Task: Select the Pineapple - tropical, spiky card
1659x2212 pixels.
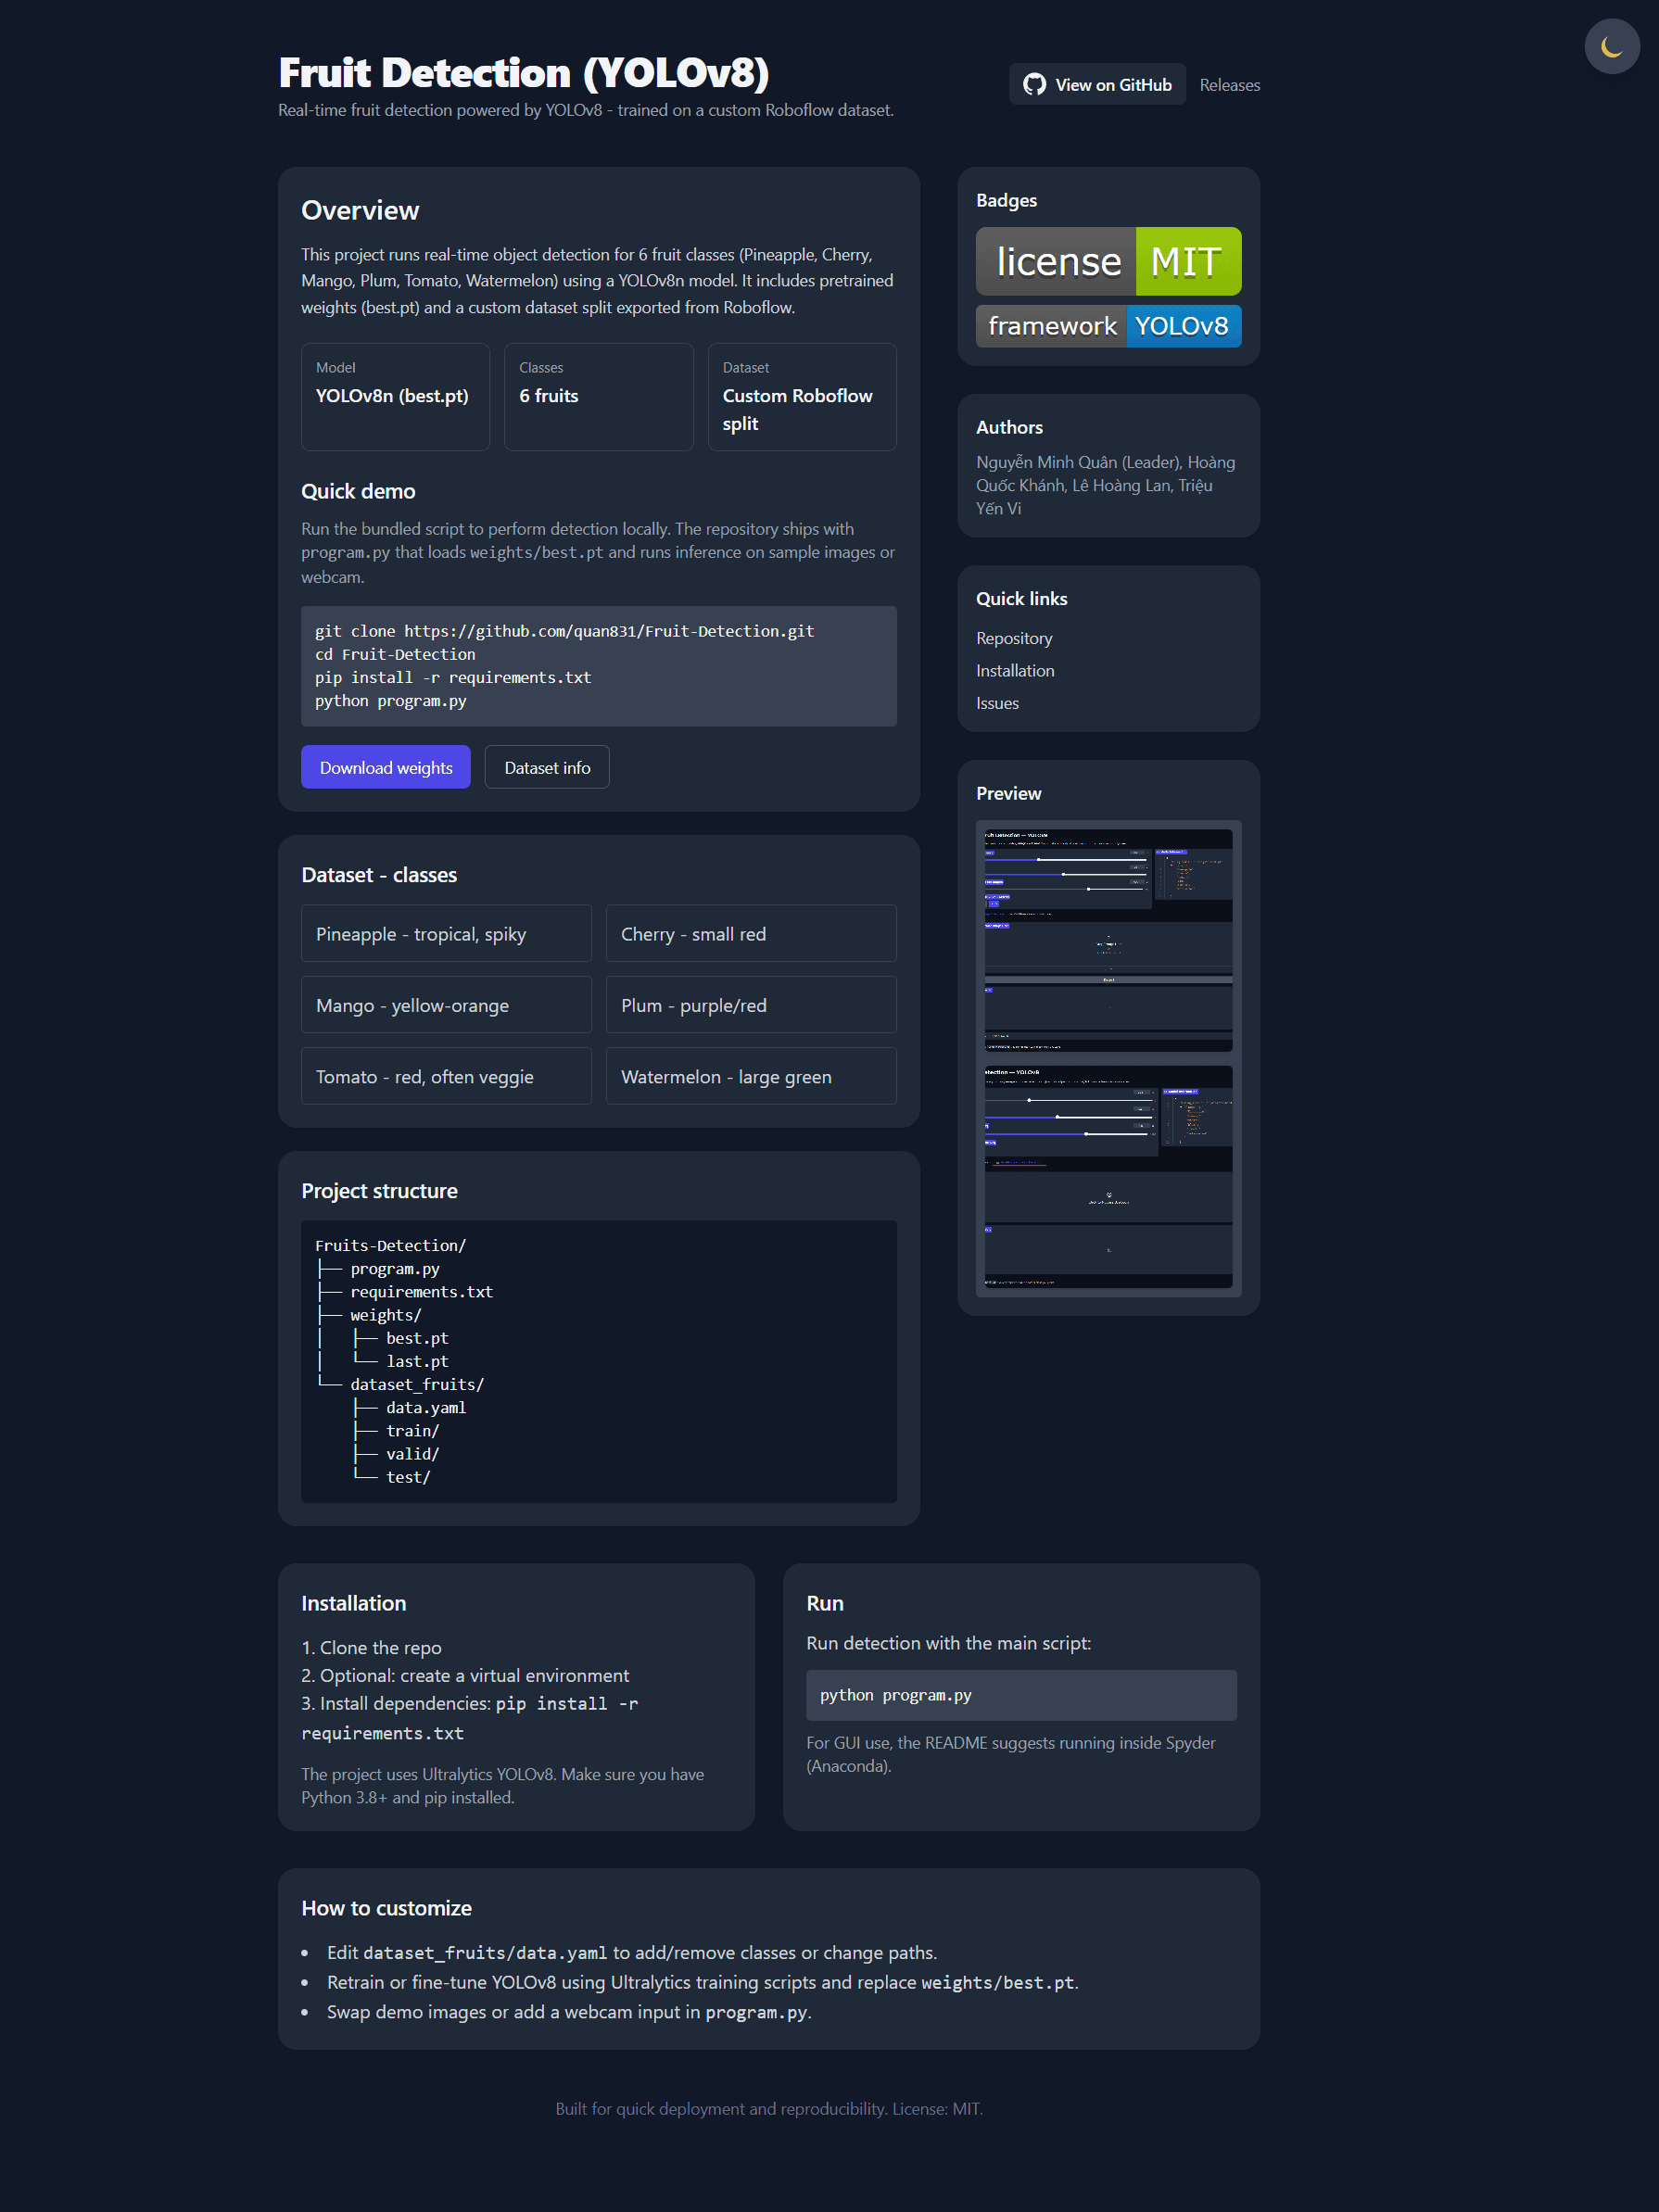Action: coord(446,934)
